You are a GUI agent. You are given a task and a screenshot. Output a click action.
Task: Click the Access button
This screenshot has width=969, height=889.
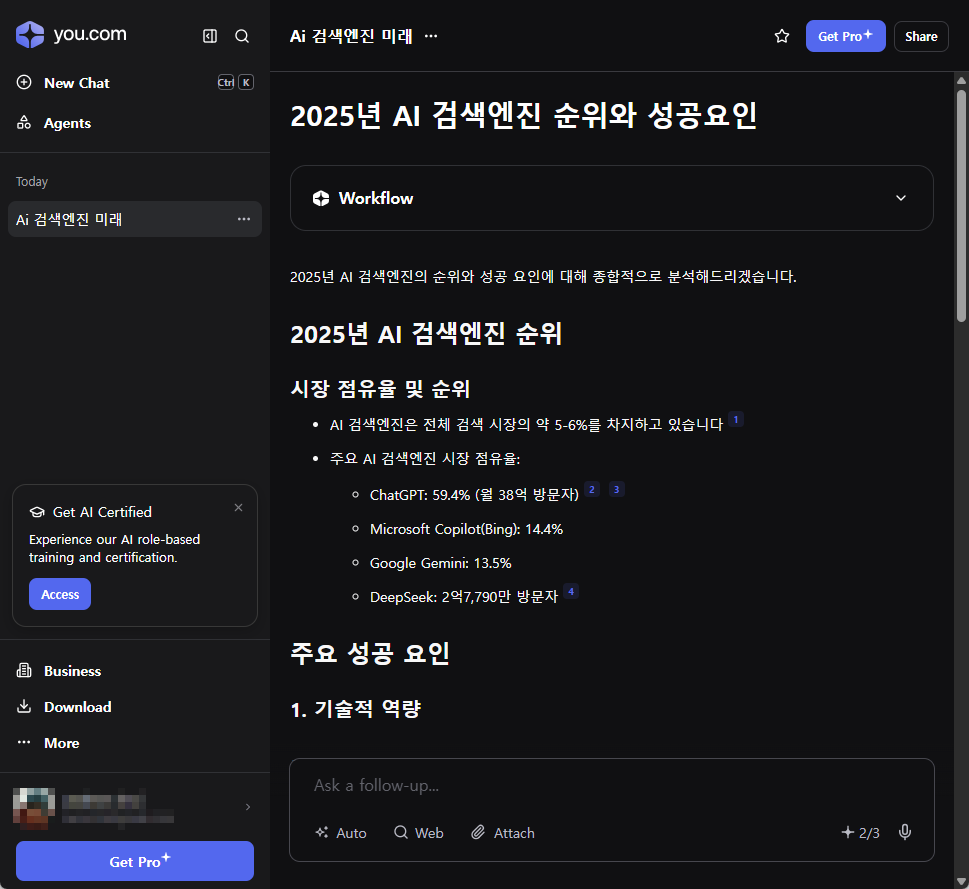coord(60,594)
